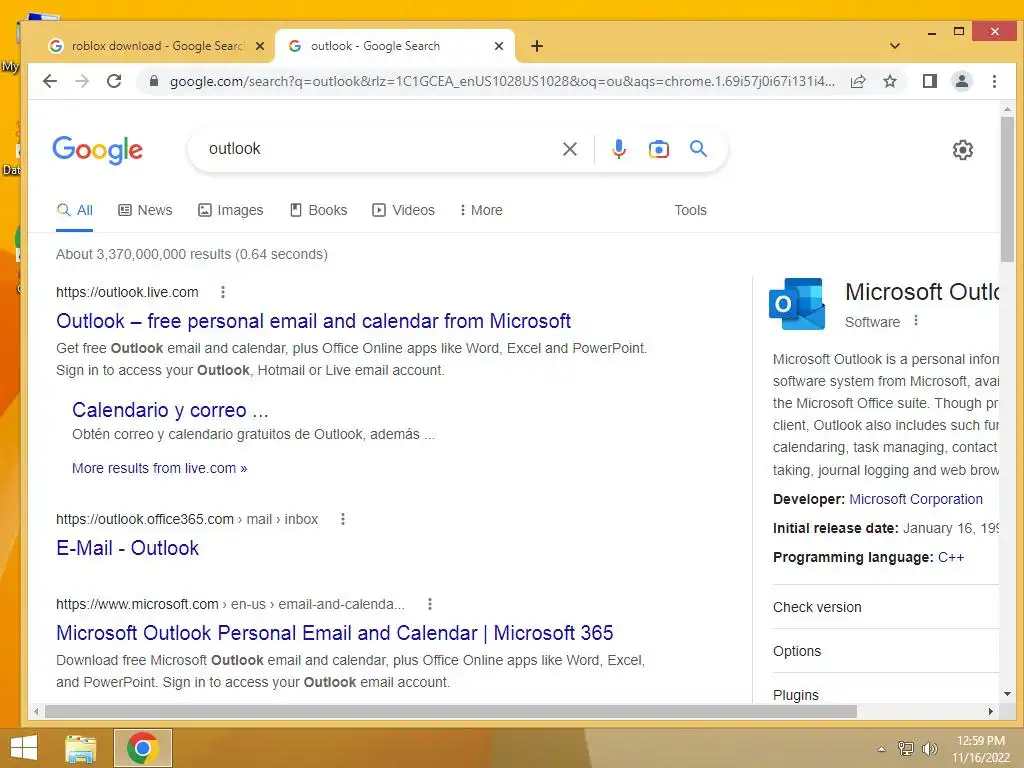Click the blue magnifier search button

pos(699,149)
